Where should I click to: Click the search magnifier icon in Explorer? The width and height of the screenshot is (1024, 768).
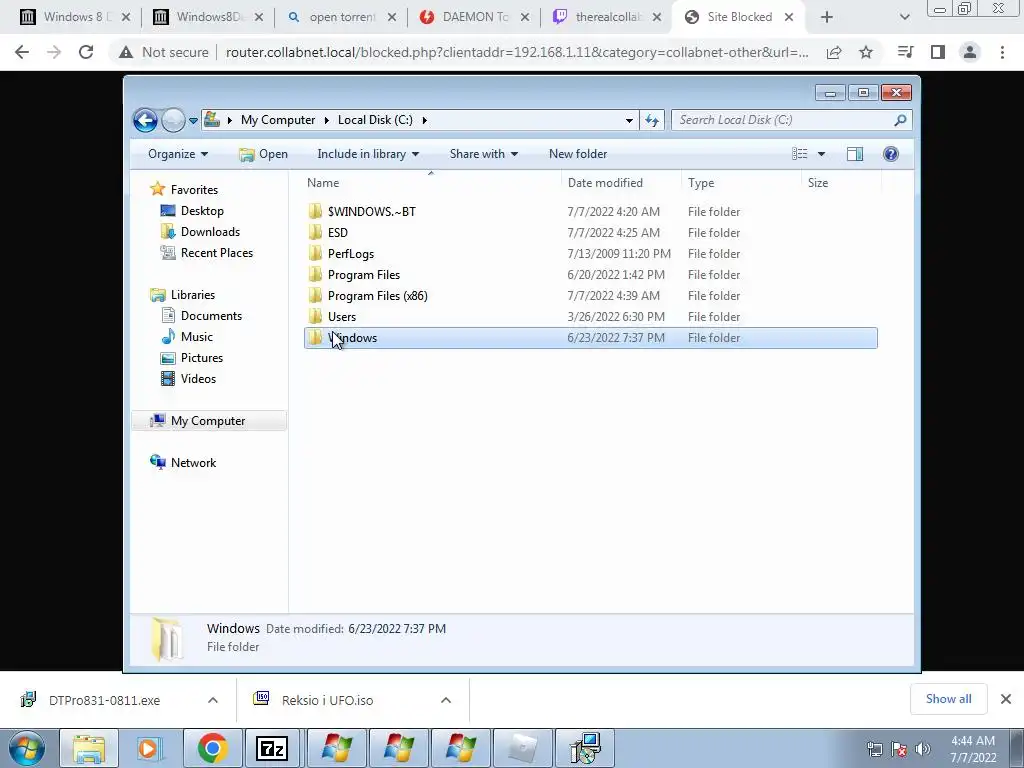pos(901,120)
